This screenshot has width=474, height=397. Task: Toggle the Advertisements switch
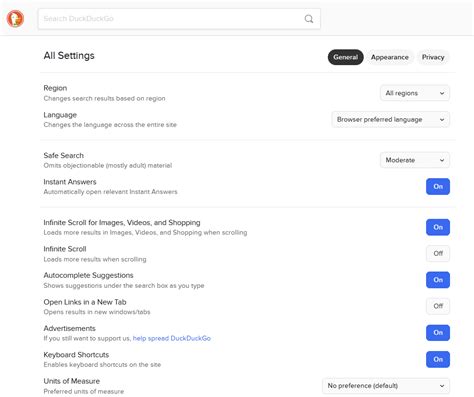438,333
